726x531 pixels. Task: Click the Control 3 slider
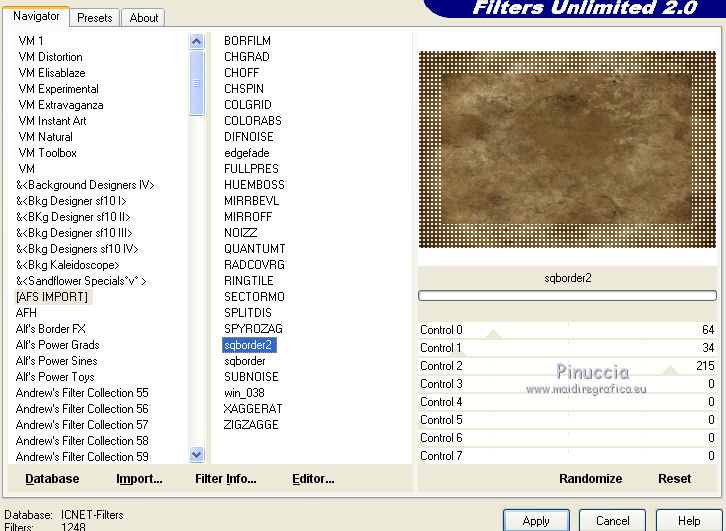point(567,384)
